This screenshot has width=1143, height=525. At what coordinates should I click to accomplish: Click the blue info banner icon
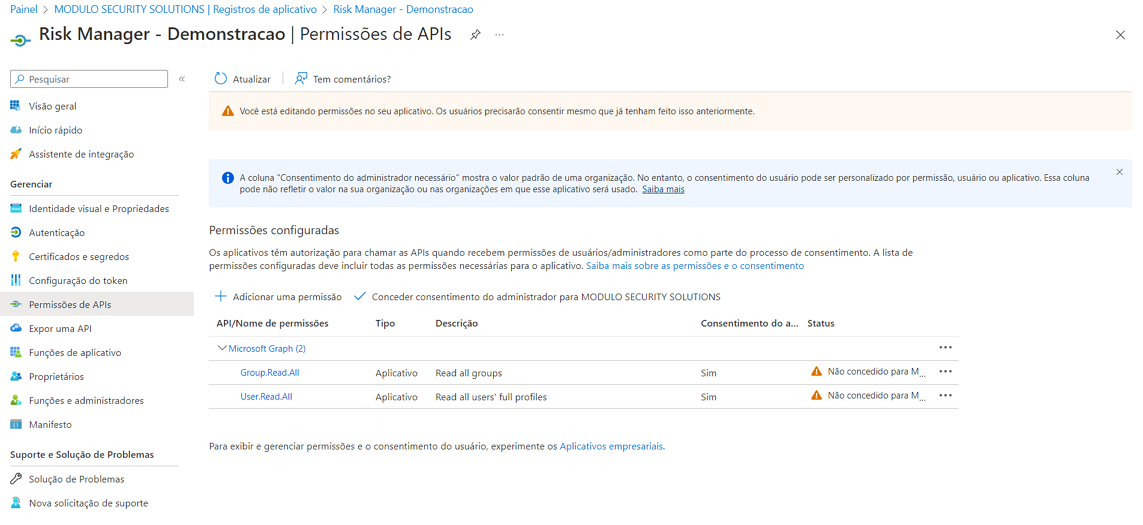[x=227, y=177]
